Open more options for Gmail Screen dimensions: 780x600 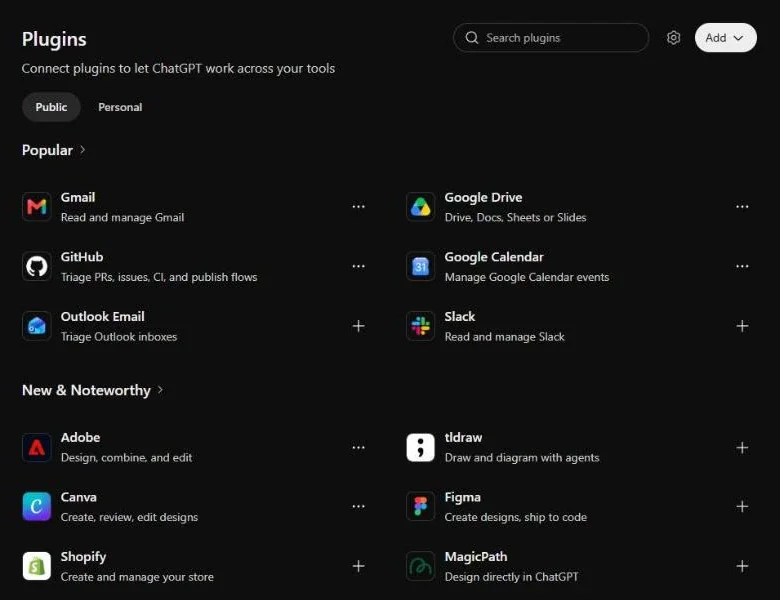(359, 206)
